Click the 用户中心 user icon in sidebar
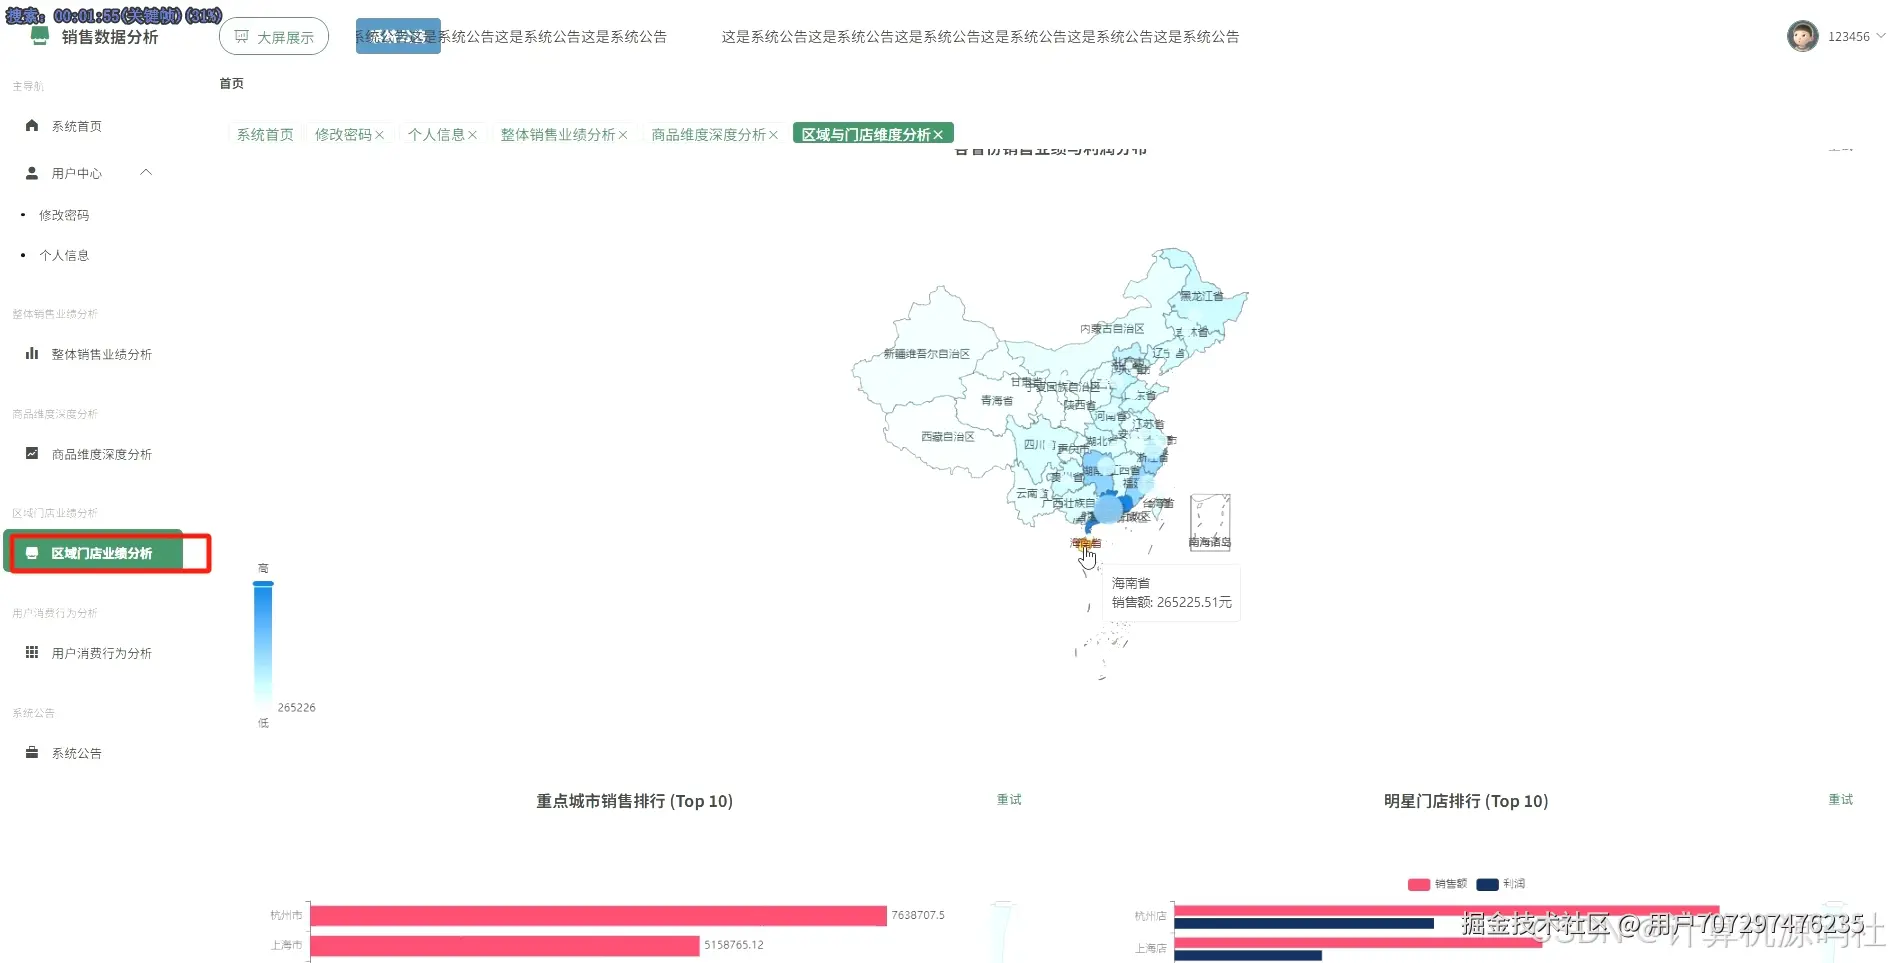The image size is (1890, 963). [31, 172]
